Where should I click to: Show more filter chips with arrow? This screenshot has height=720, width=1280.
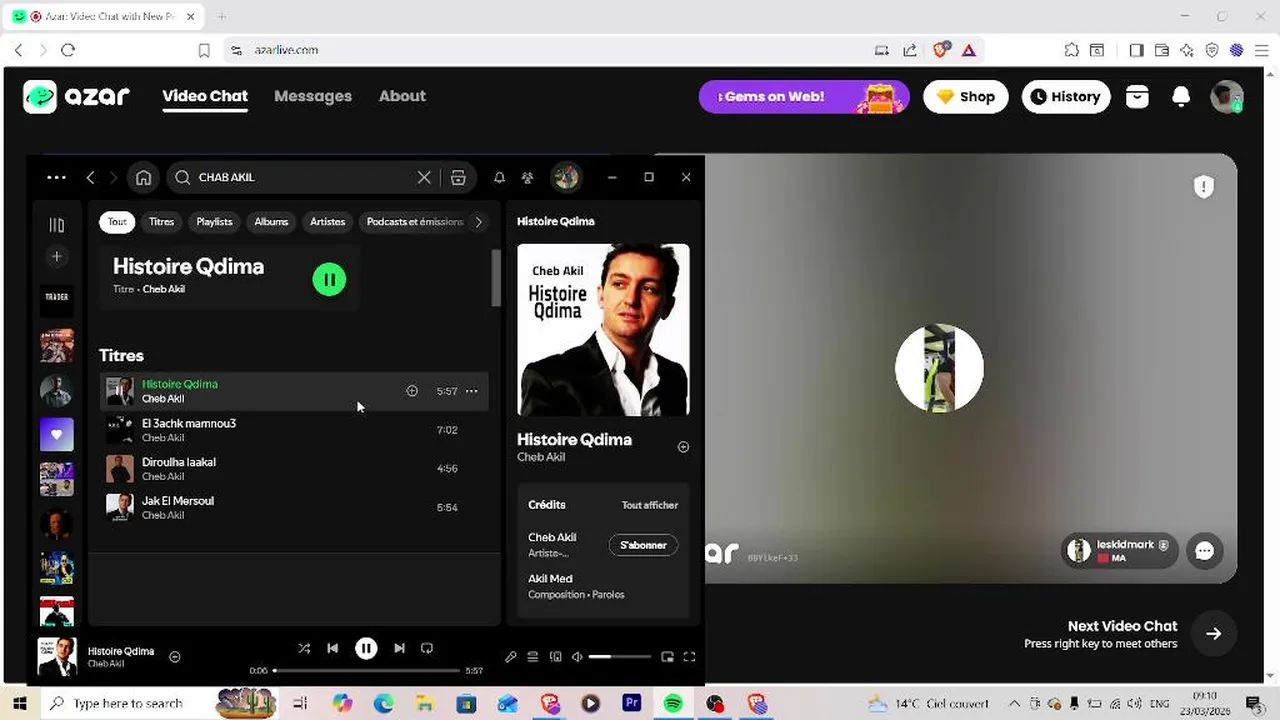pyautogui.click(x=478, y=222)
